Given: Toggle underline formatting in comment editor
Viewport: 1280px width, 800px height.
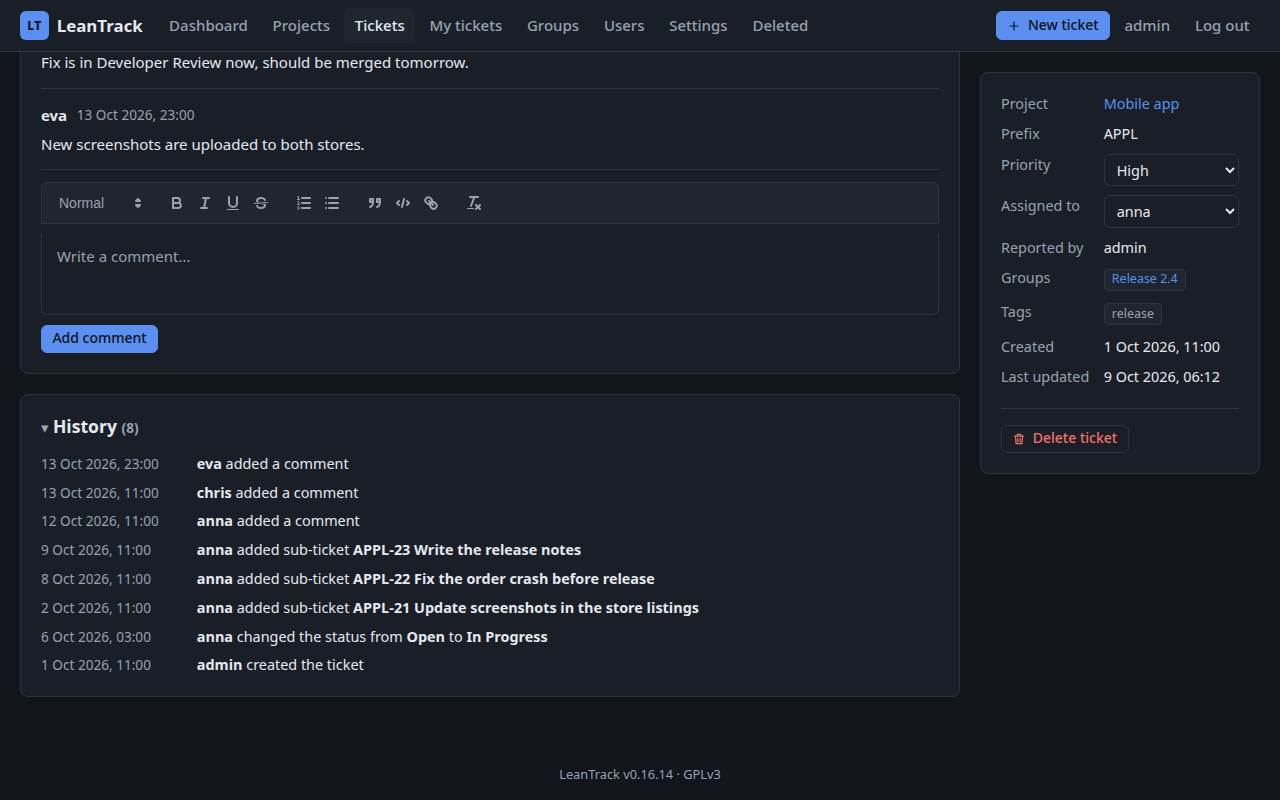Looking at the screenshot, I should (x=232, y=203).
